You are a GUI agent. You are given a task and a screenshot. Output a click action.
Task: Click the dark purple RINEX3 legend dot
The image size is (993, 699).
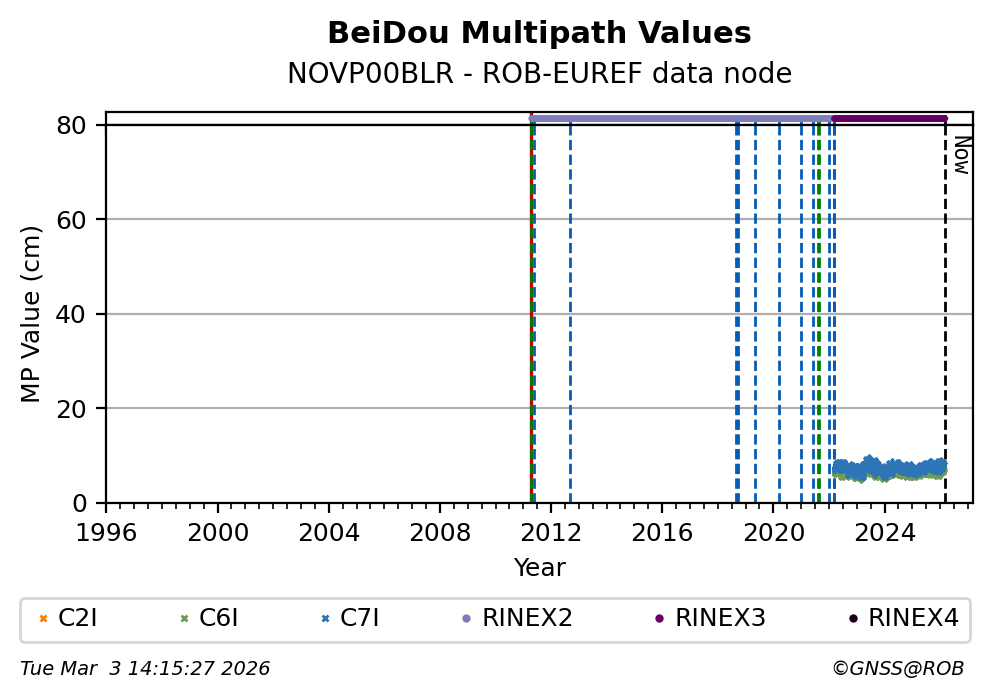(659, 619)
